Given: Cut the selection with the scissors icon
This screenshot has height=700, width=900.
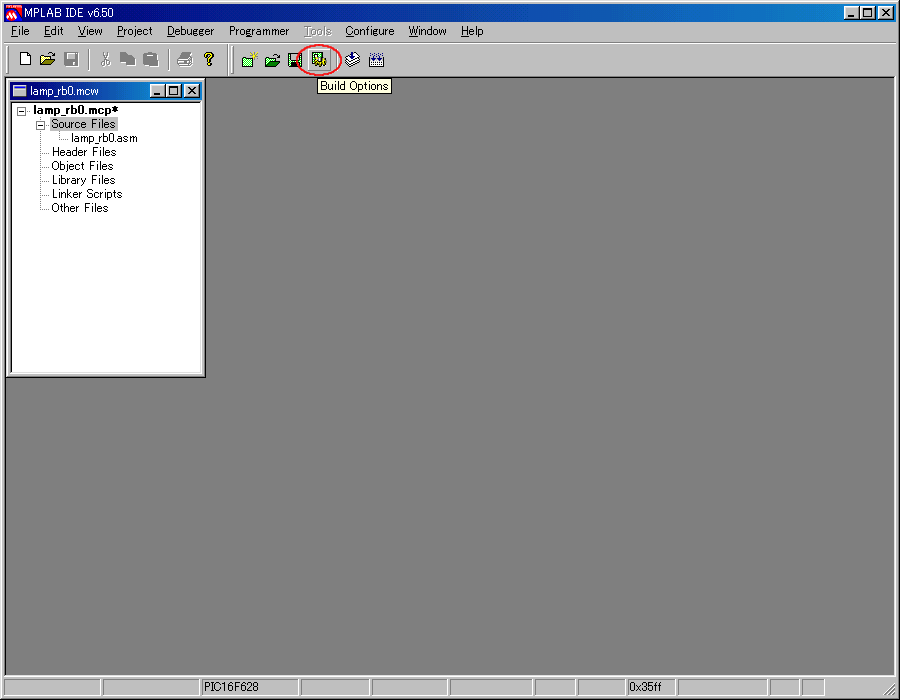Looking at the screenshot, I should click(x=106, y=59).
